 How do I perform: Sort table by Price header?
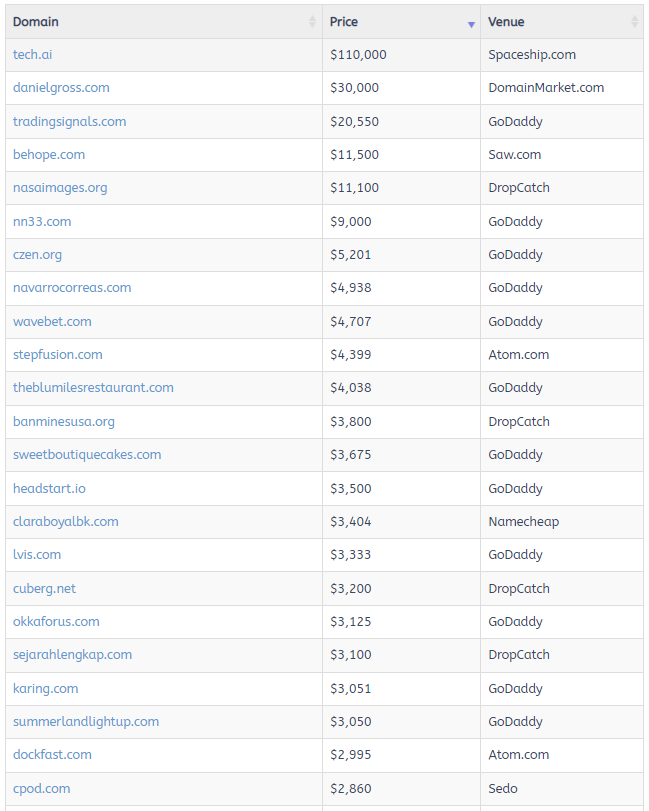344,22
